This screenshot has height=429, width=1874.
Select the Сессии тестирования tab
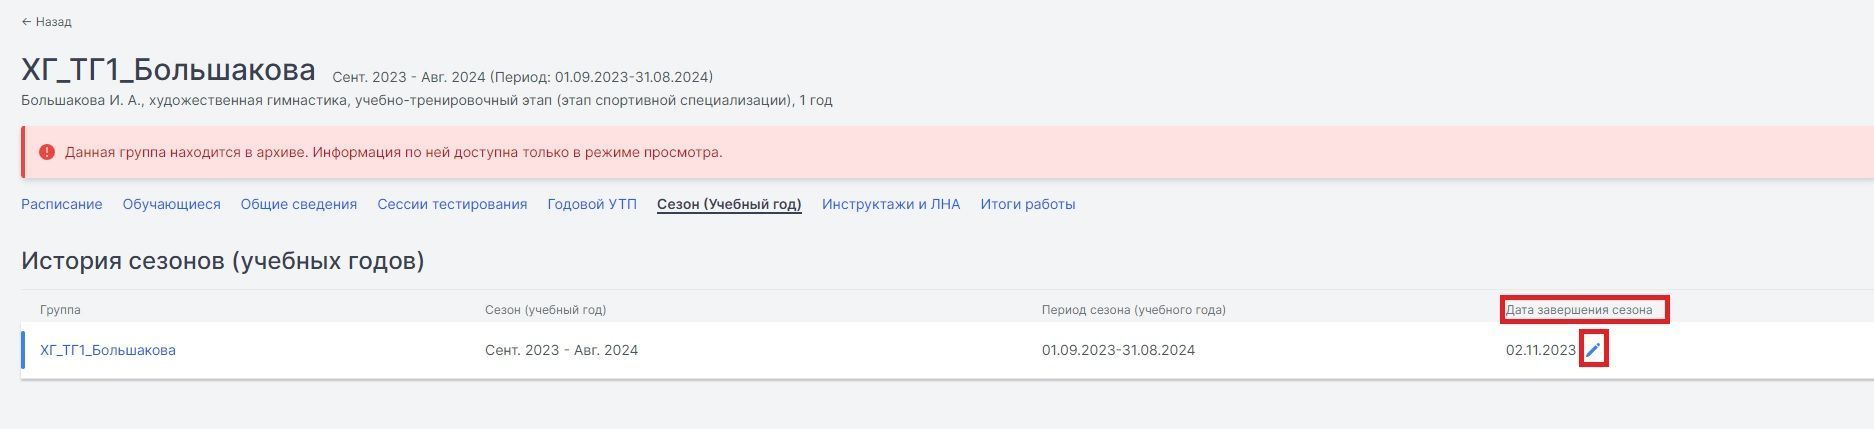coord(452,204)
